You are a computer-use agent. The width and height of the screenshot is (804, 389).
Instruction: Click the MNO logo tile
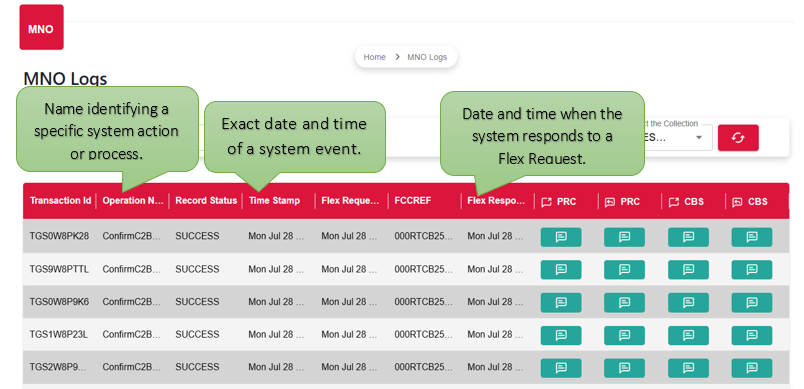[41, 28]
